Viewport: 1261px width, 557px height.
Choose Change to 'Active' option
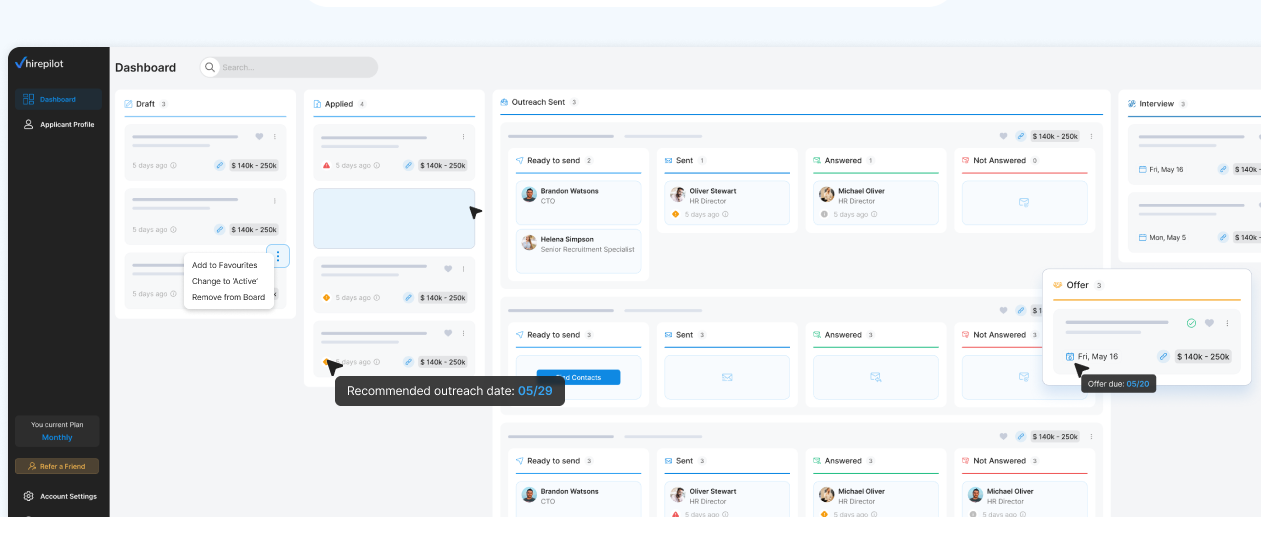coord(224,281)
